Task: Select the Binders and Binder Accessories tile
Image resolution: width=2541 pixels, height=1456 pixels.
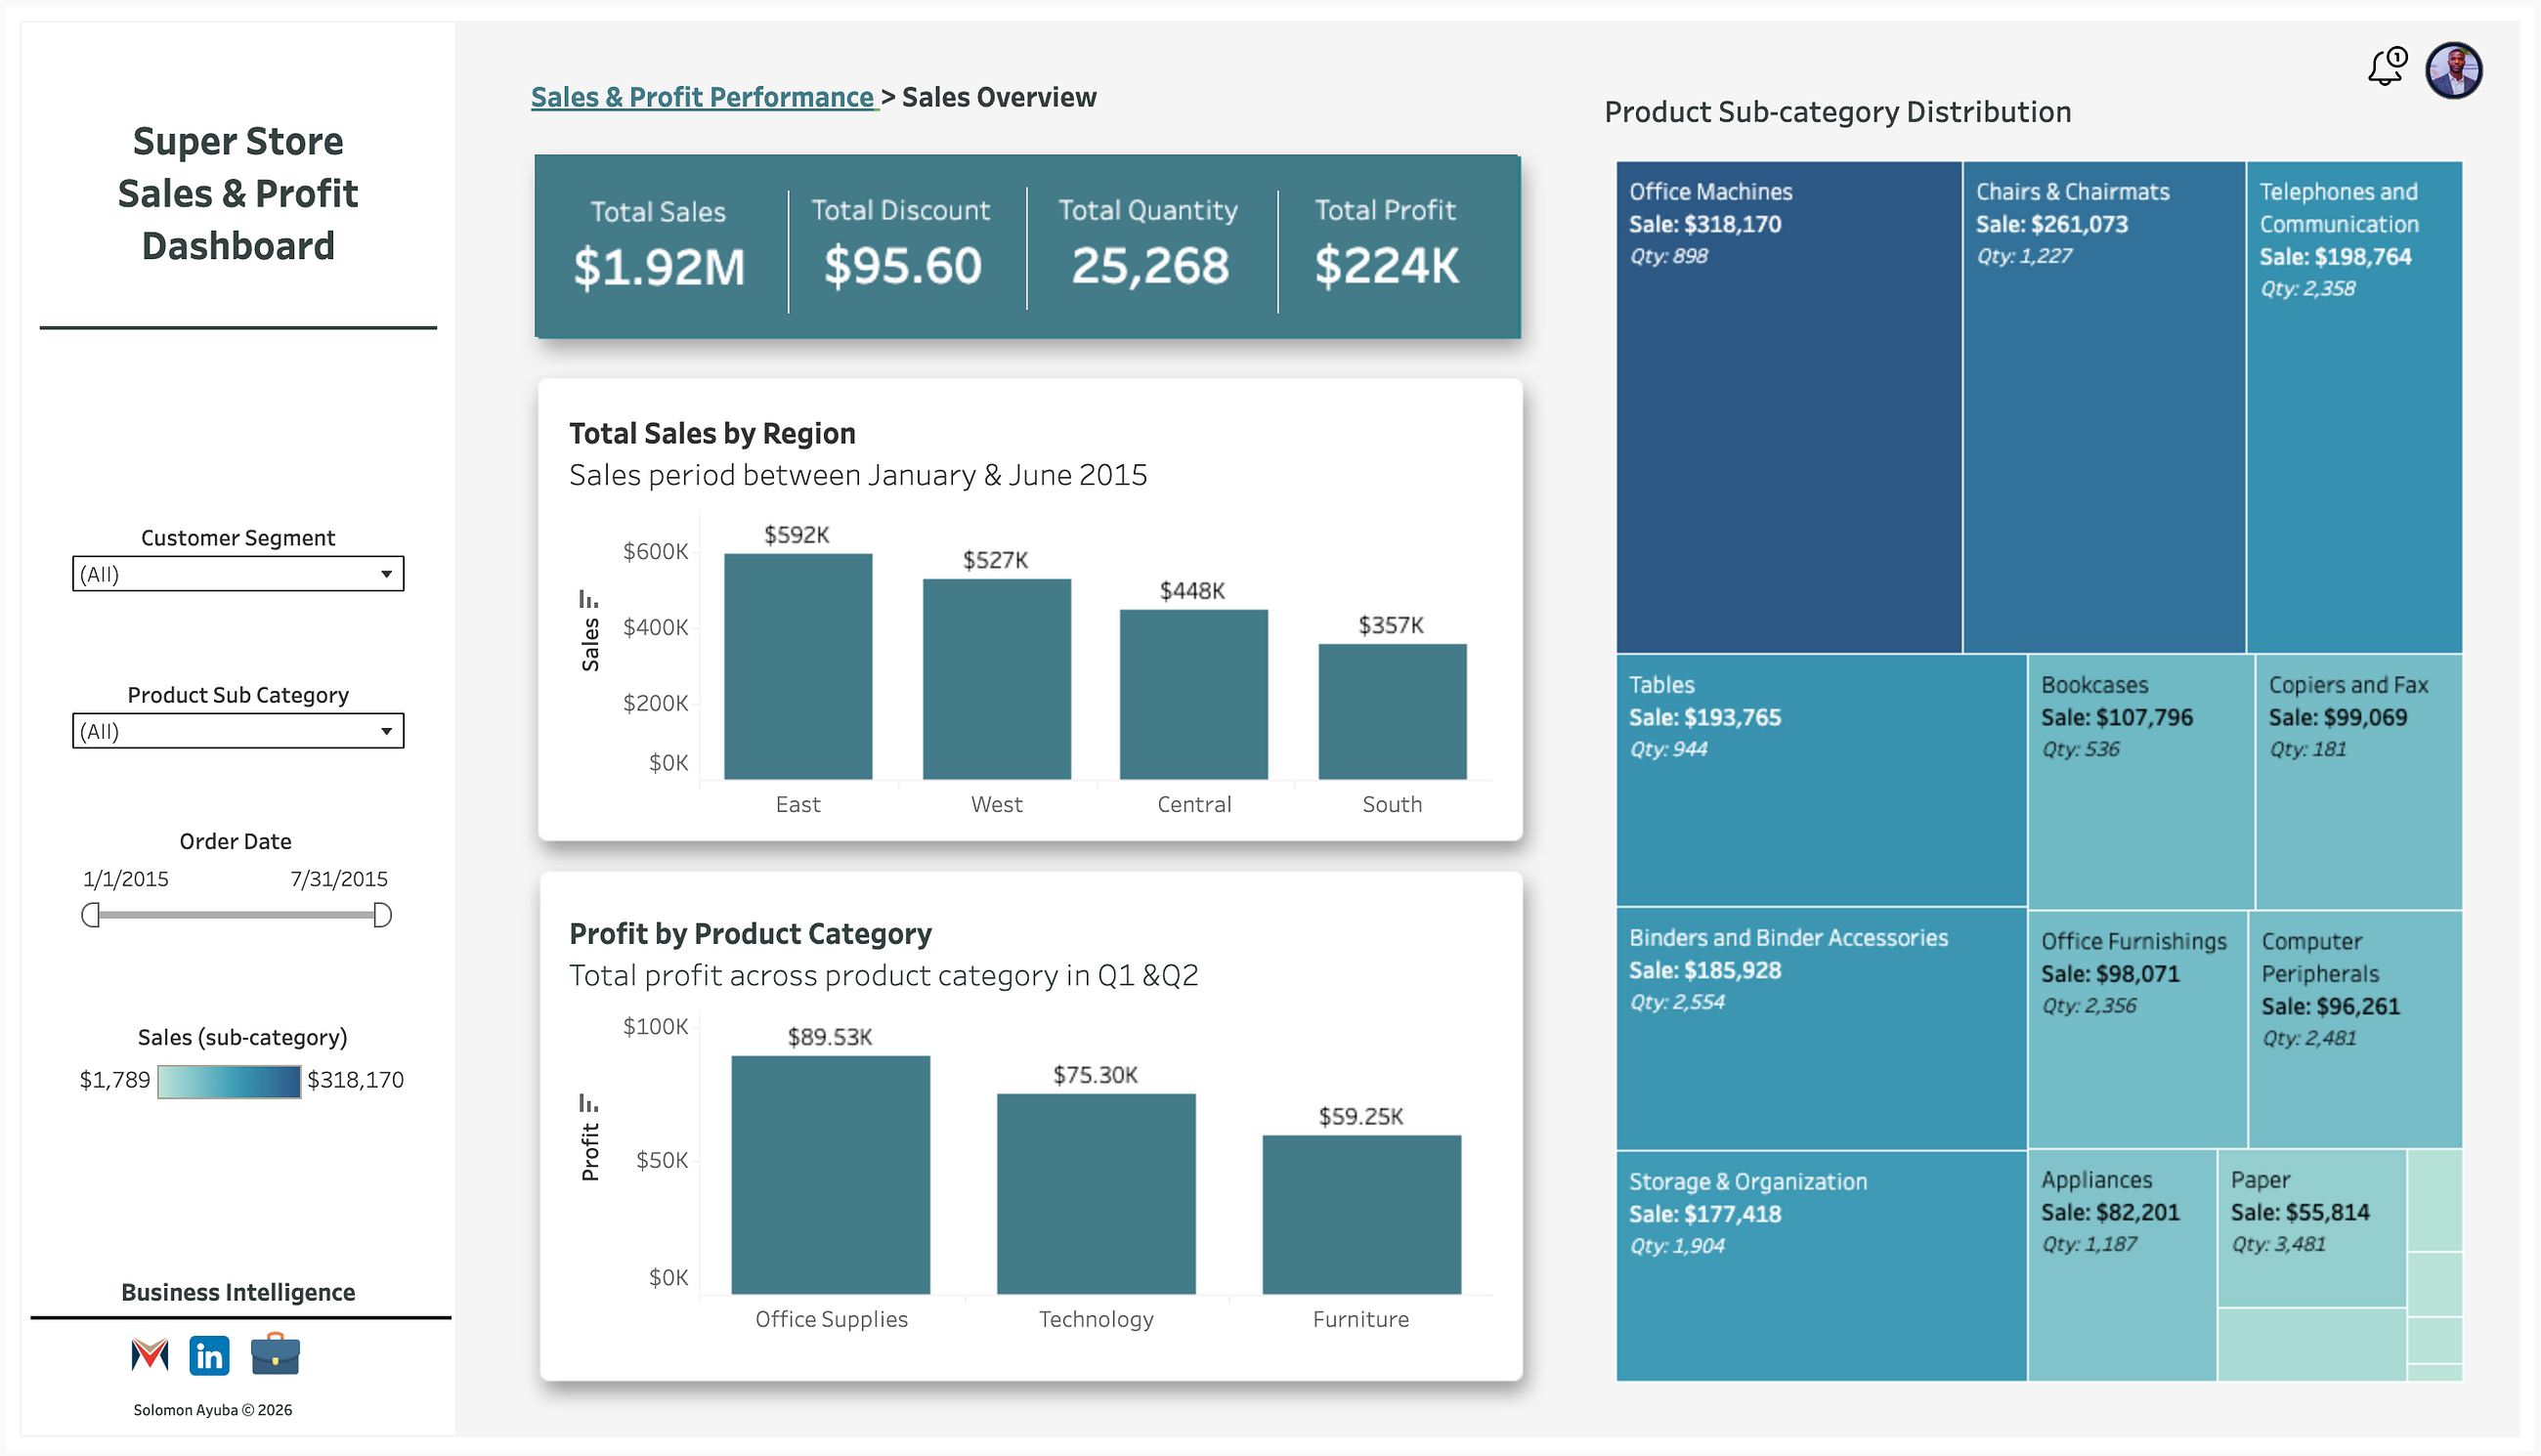Action: (1821, 1028)
